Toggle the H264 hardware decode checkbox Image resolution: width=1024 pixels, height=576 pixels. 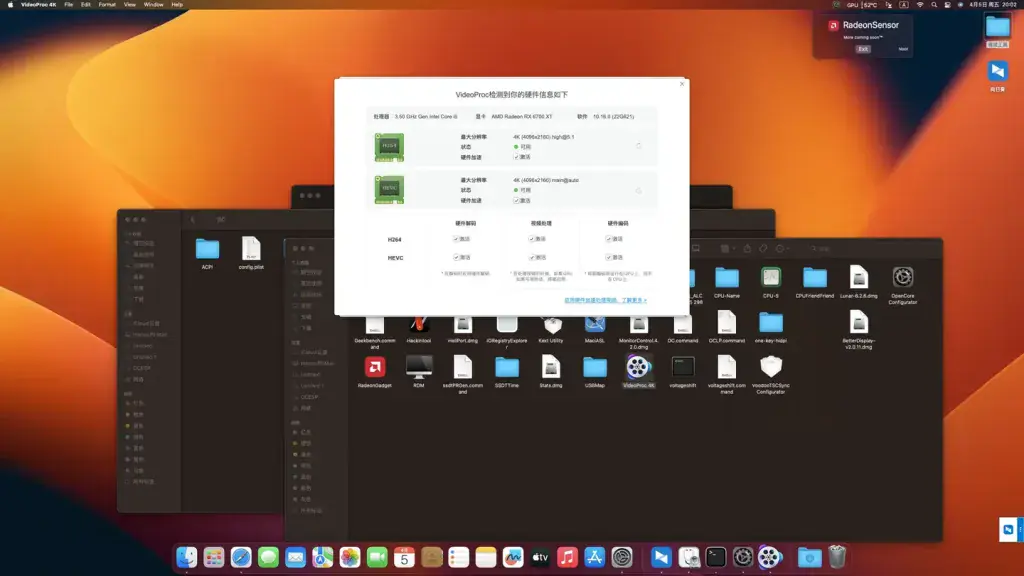[456, 239]
